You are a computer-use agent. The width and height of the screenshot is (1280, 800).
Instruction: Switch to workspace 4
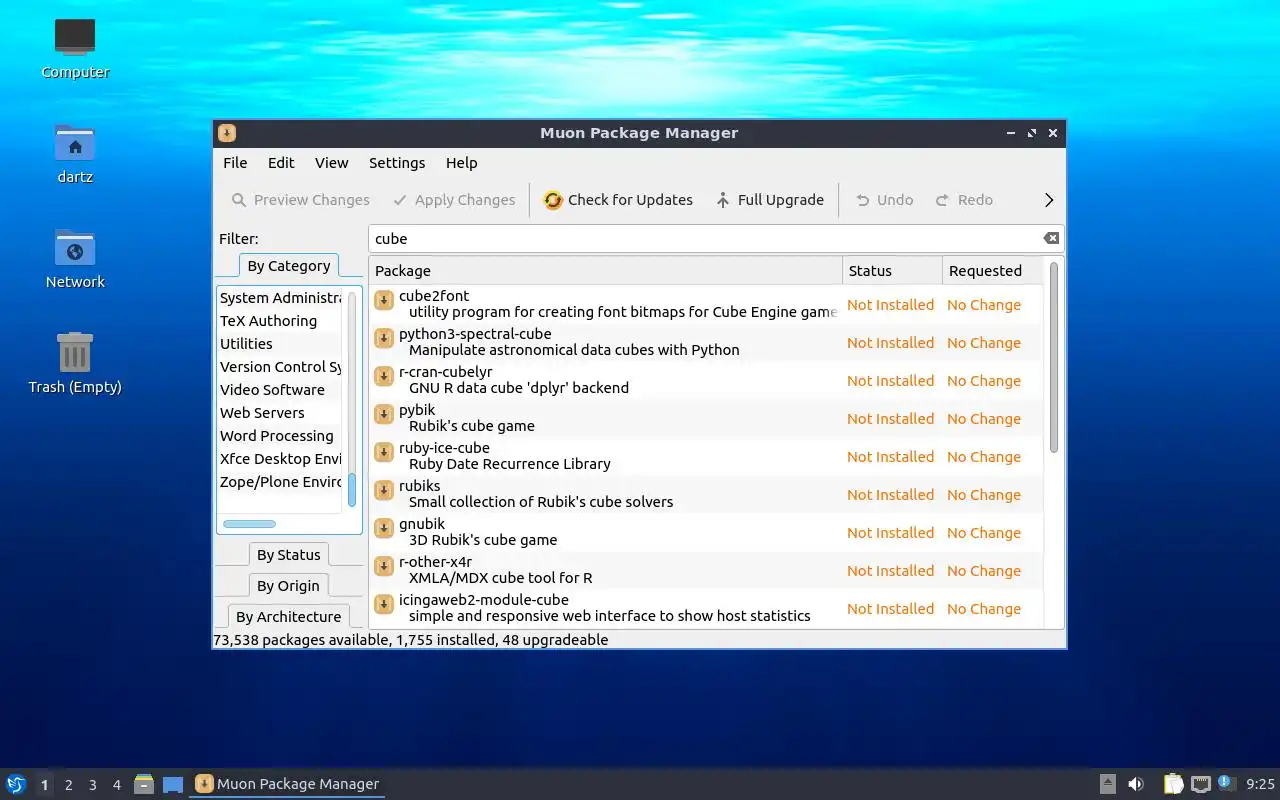[x=116, y=785]
